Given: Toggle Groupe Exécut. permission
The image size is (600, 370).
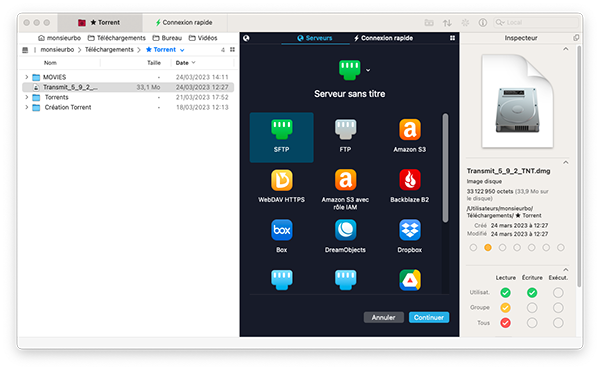Looking at the screenshot, I should point(558,308).
